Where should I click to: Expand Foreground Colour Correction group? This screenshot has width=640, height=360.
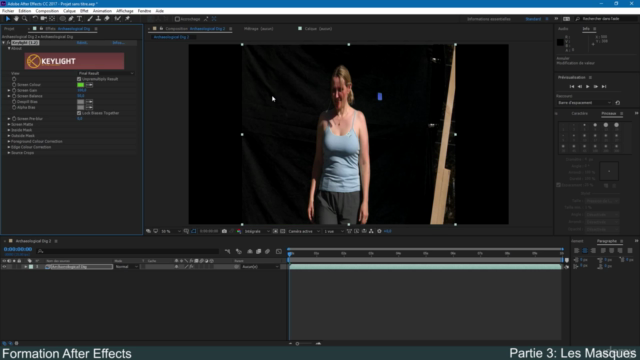click(9, 142)
